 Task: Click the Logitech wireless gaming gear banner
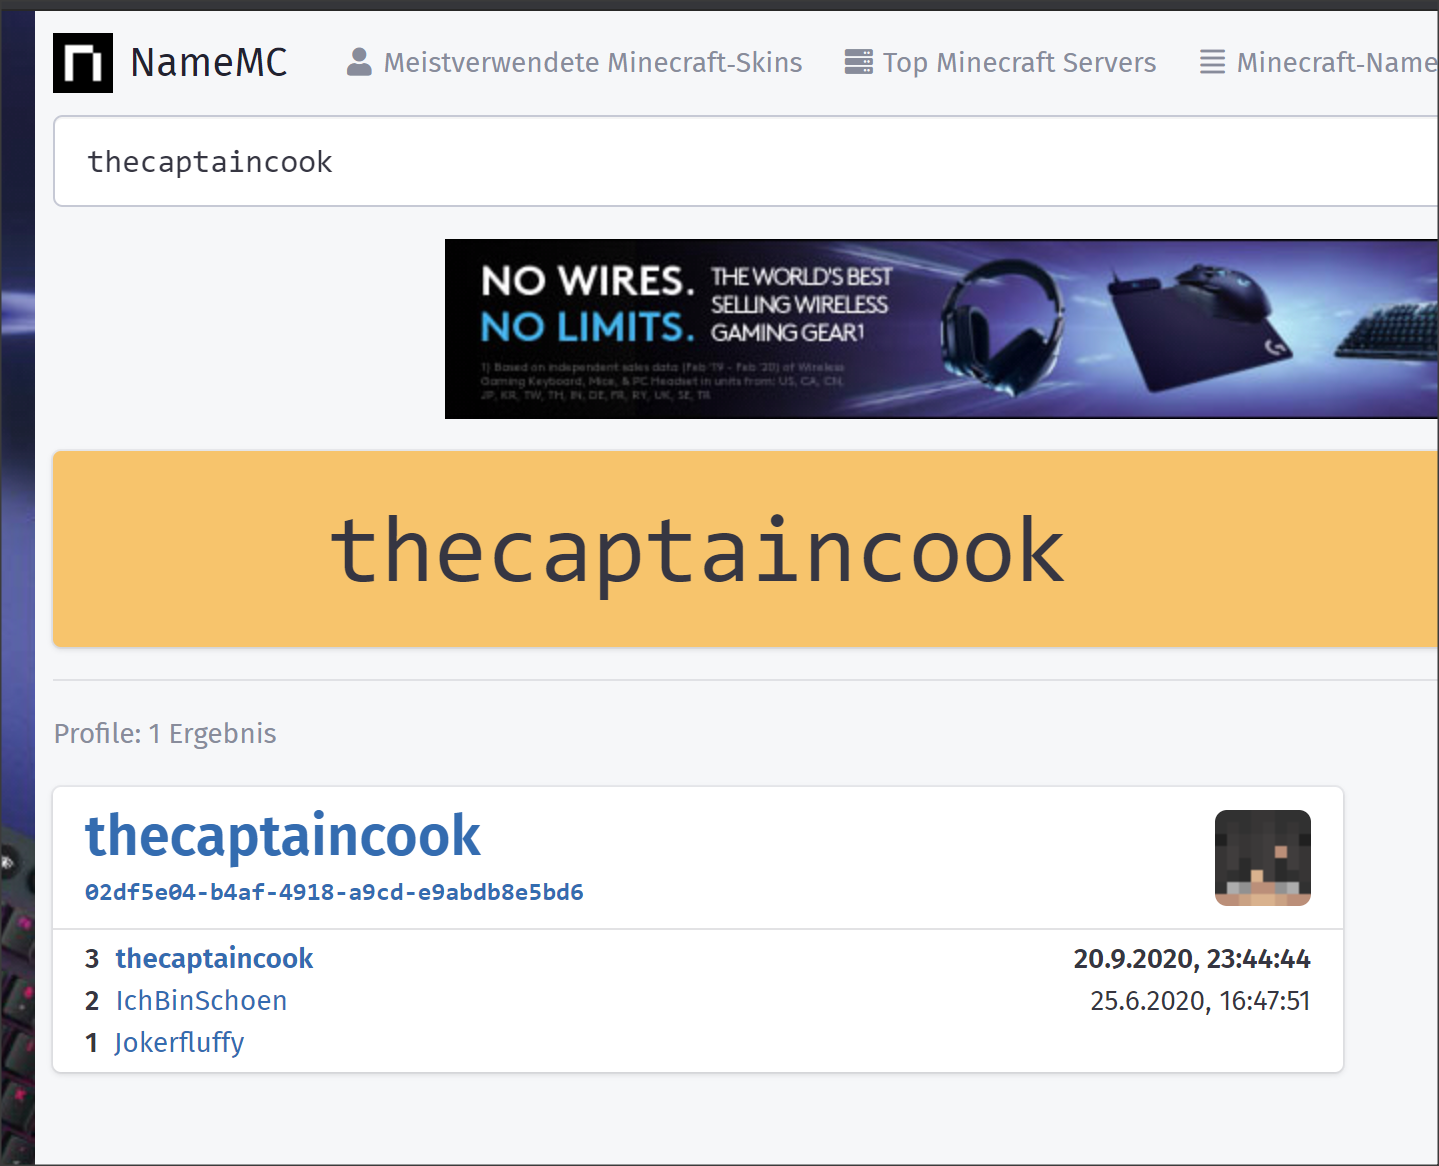point(942,329)
